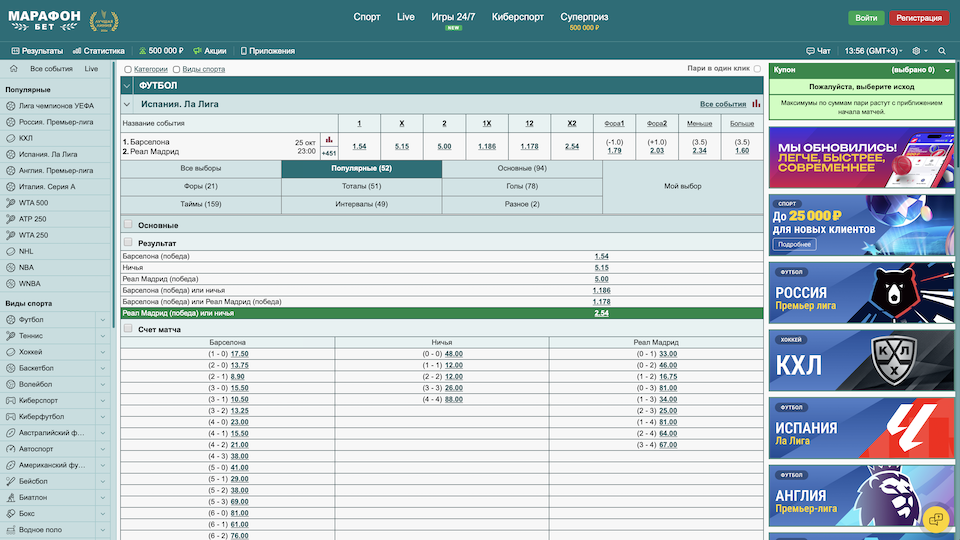960x540 pixels.
Task: Click the Водное поло icon
Action: 10,530
